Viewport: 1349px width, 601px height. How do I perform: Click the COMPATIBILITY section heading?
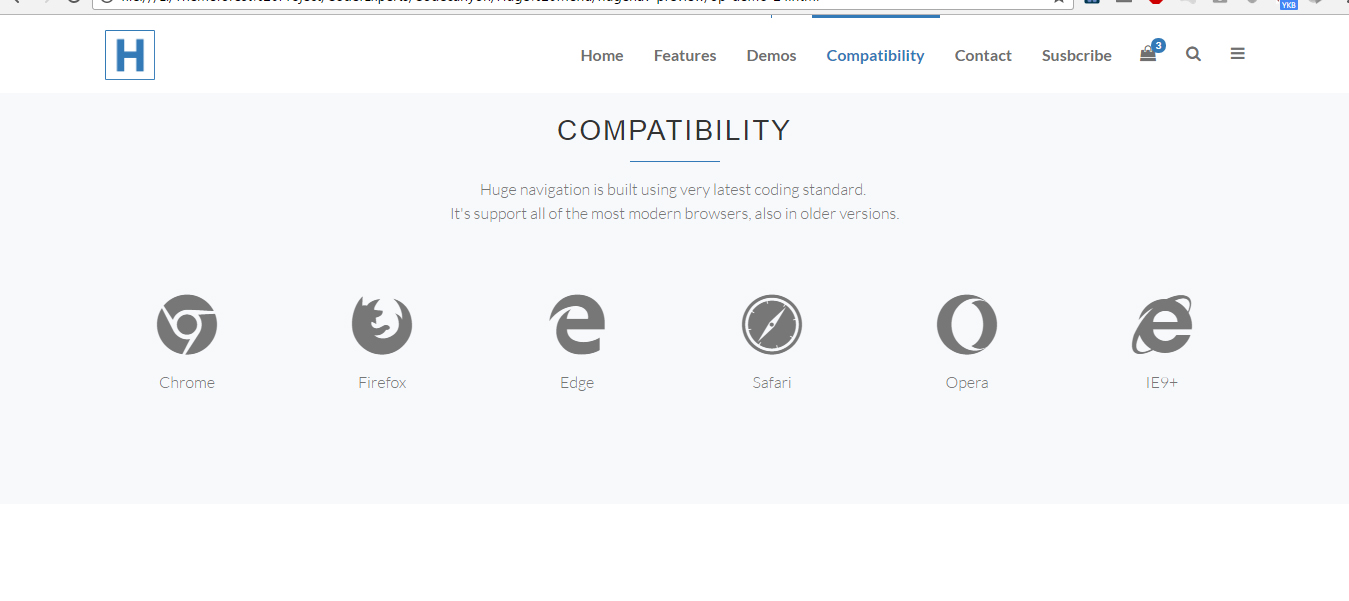(x=674, y=131)
